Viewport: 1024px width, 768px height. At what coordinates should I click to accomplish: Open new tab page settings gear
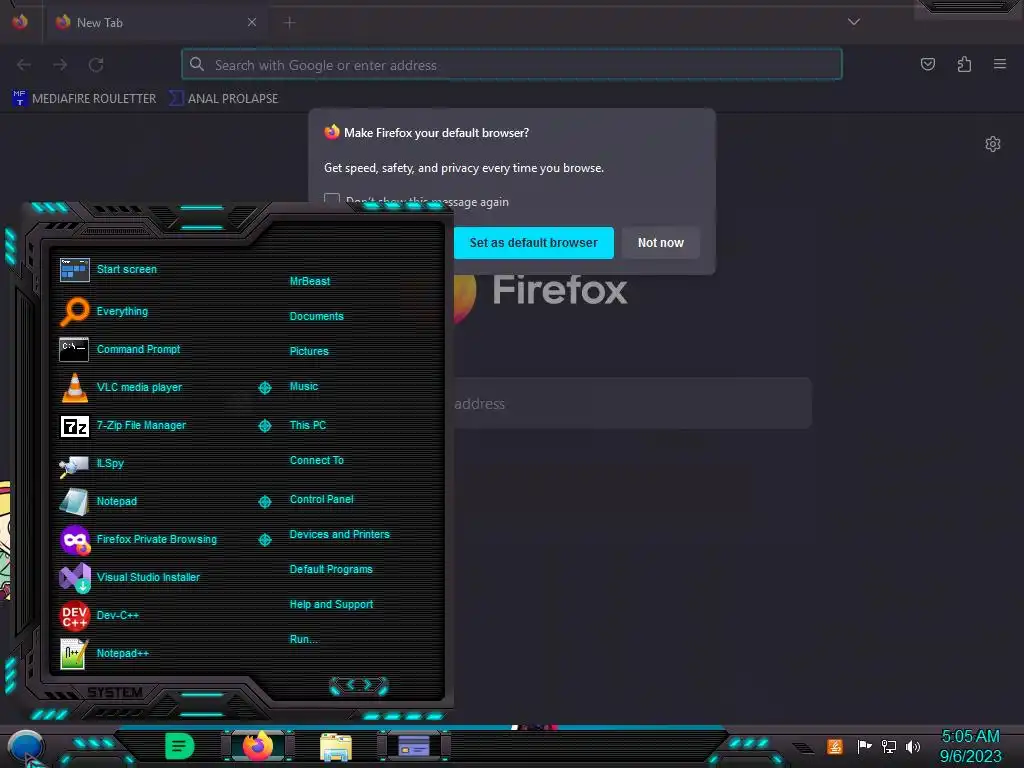click(993, 144)
